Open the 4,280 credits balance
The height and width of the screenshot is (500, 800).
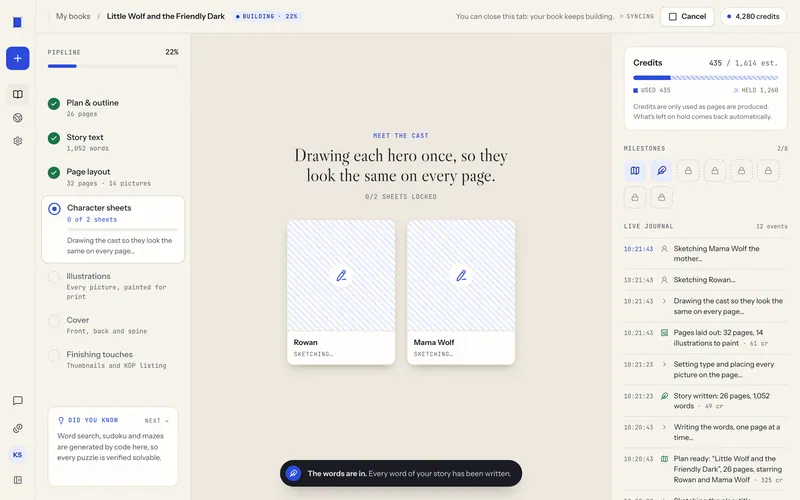coord(753,16)
